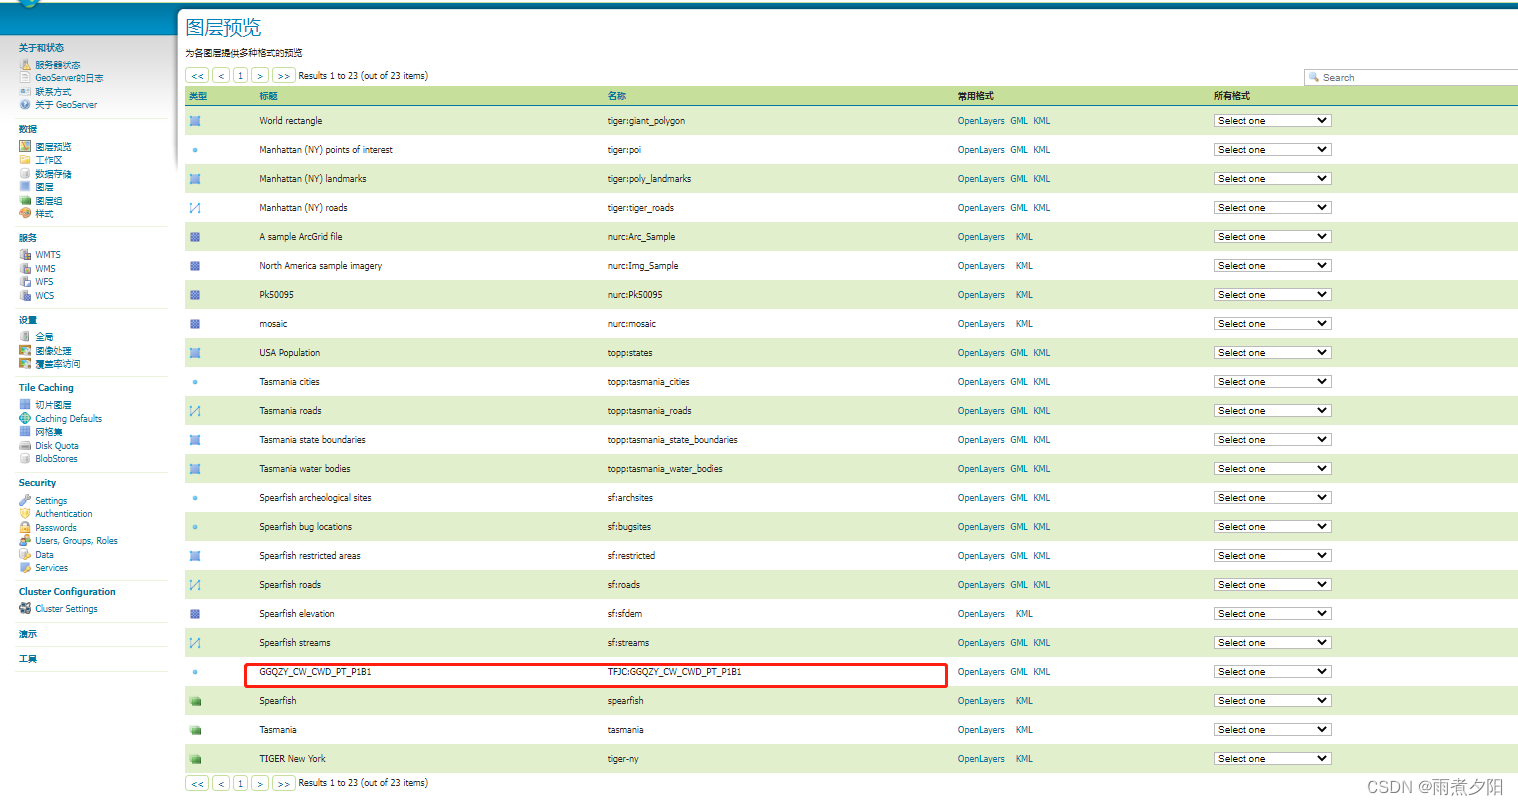This screenshot has height=805, width=1518.
Task: Open the 切片图层 sidebar item
Action: point(53,405)
